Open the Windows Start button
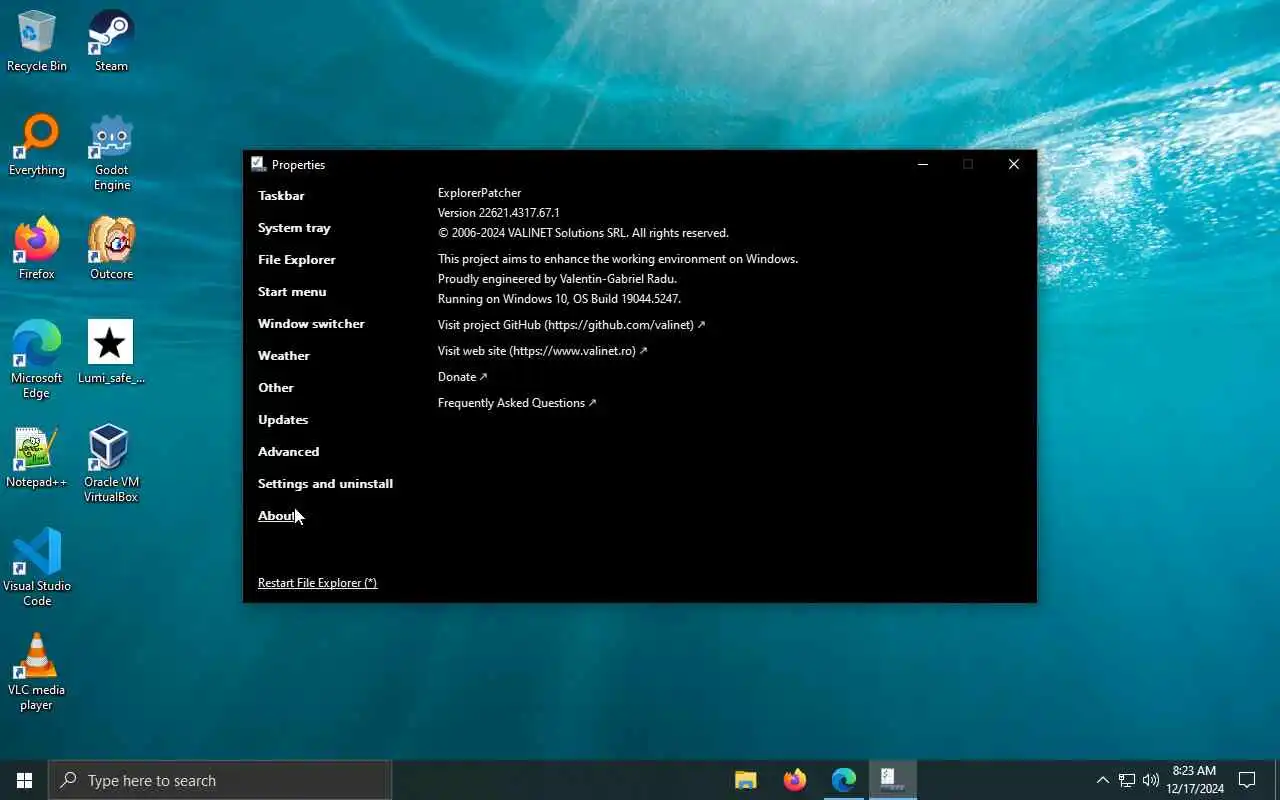The height and width of the screenshot is (800, 1280). [24, 780]
